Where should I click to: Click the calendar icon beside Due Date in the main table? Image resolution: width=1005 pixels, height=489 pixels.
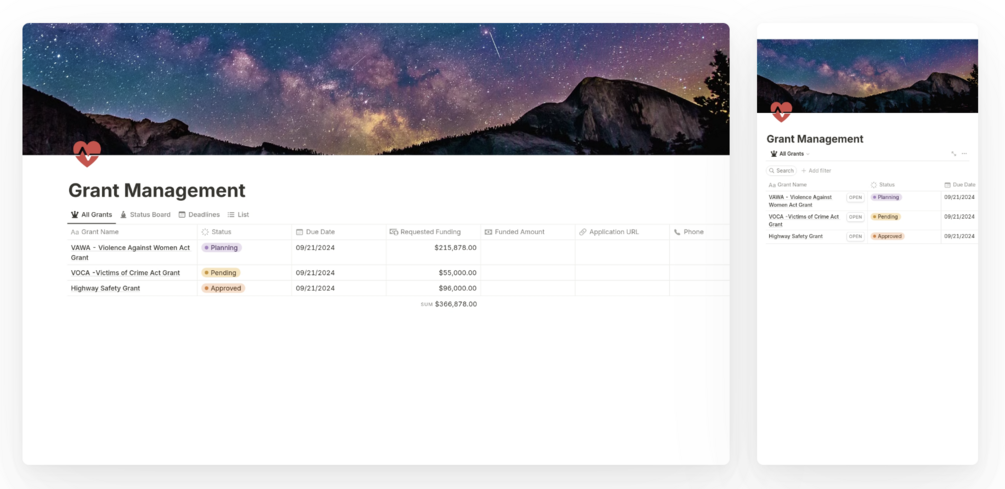[x=299, y=232]
